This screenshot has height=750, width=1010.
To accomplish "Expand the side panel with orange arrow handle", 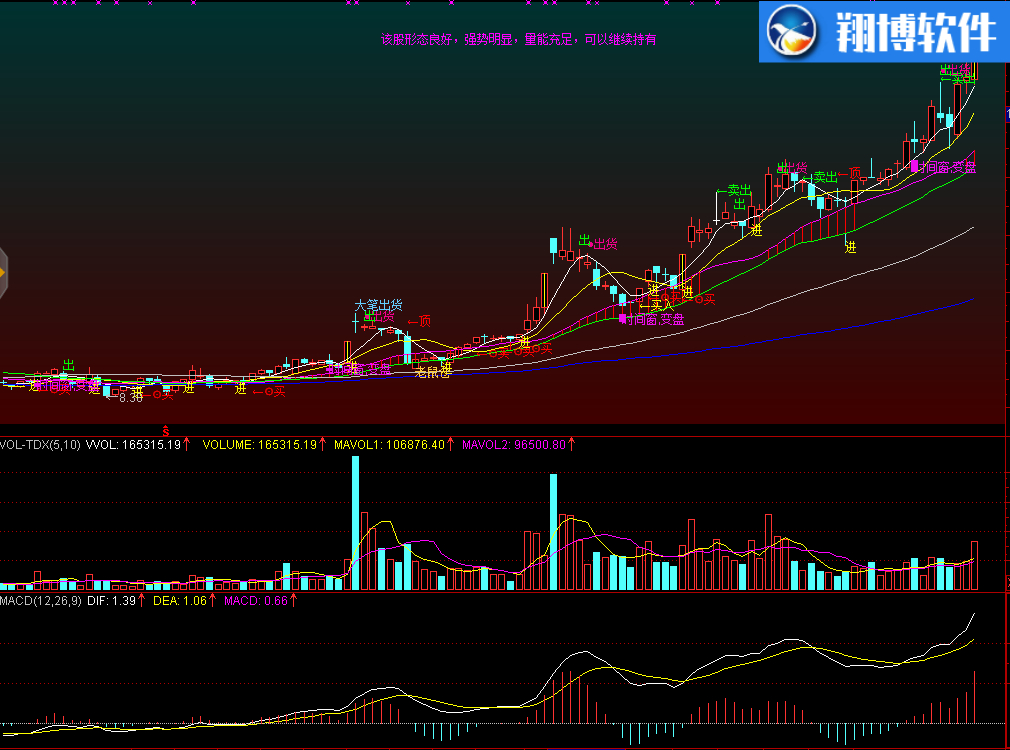I will 3,273.
